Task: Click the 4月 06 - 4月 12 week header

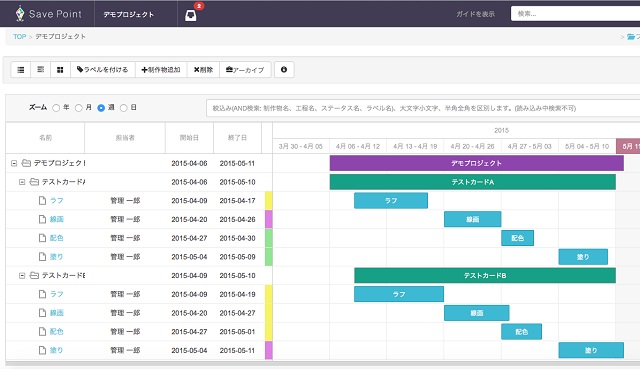Action: [358, 146]
